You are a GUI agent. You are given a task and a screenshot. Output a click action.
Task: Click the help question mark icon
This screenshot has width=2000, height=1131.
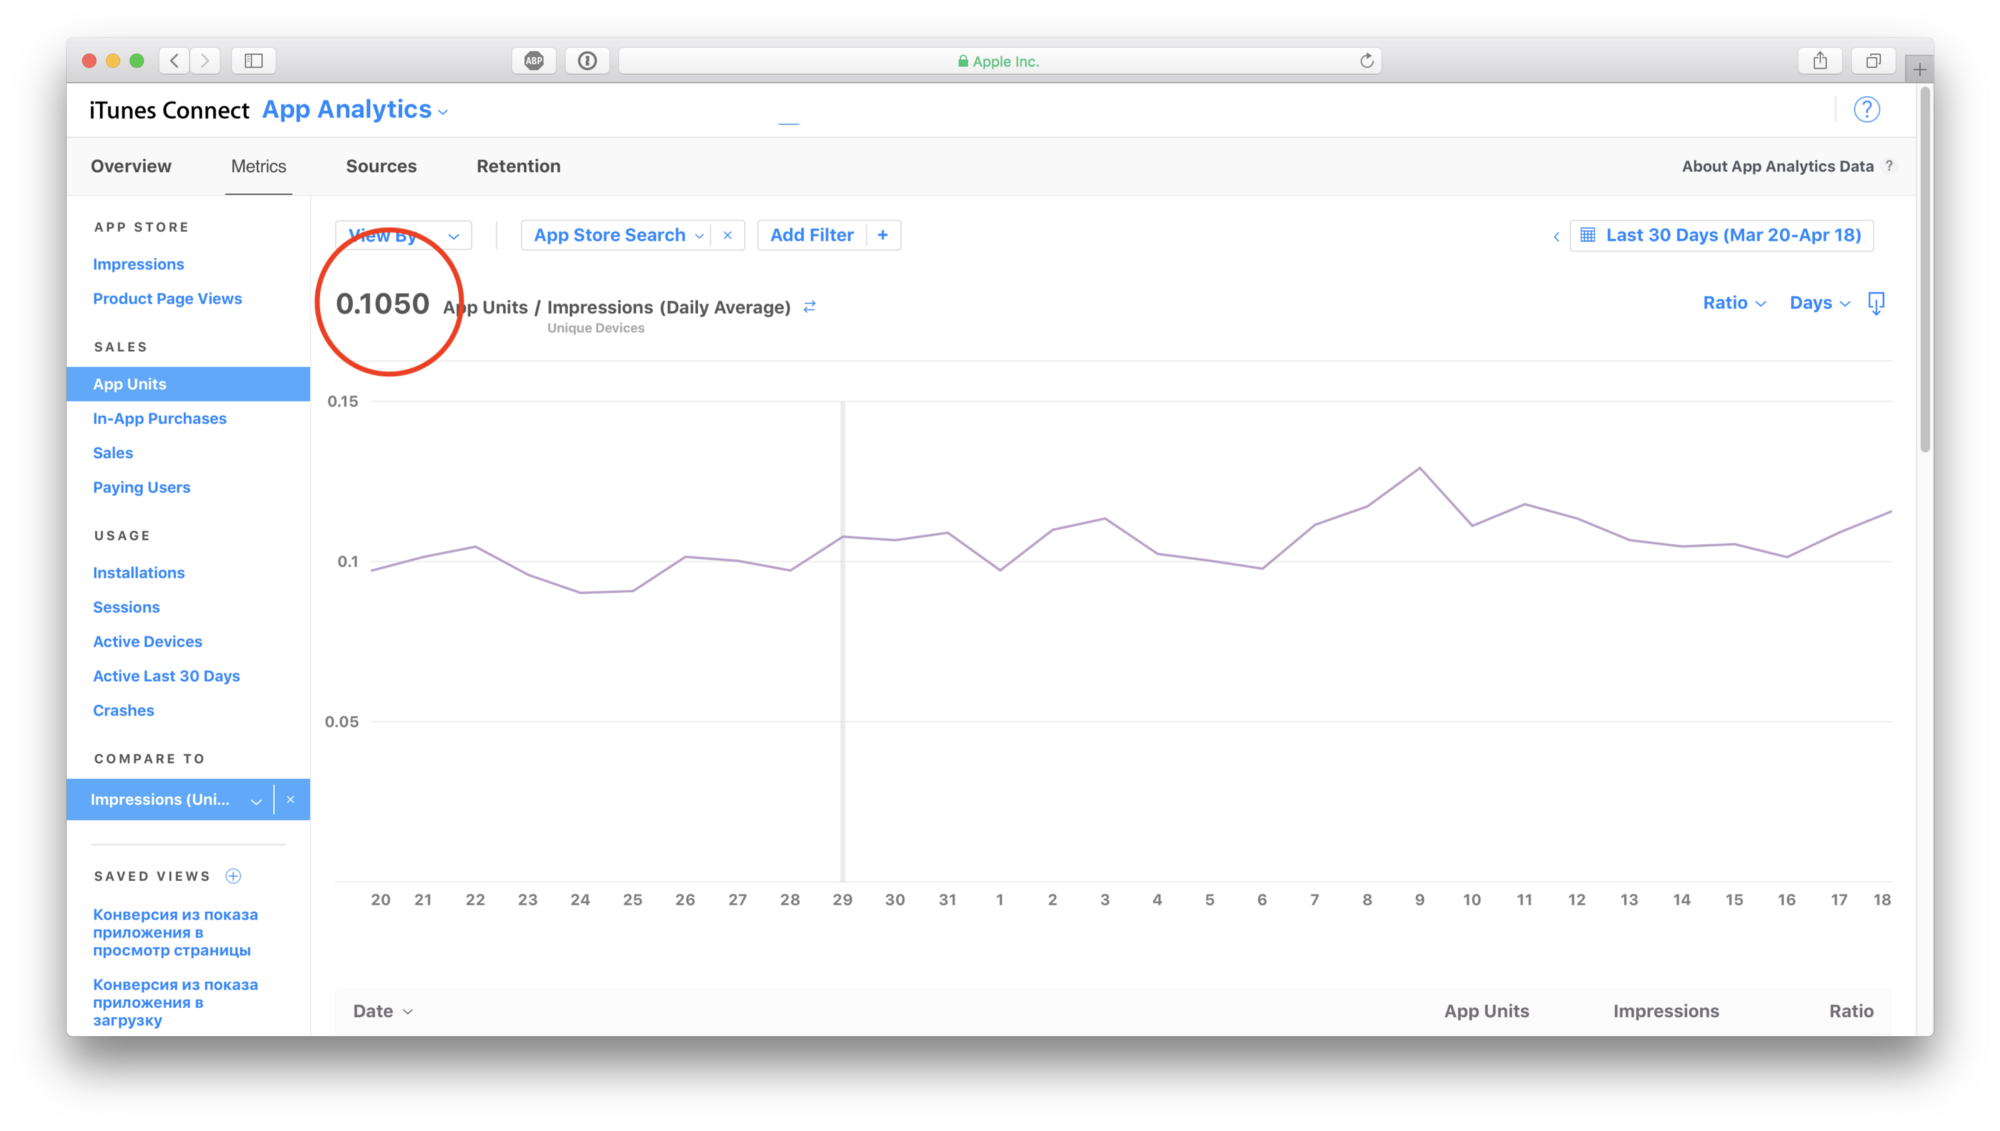point(1866,110)
